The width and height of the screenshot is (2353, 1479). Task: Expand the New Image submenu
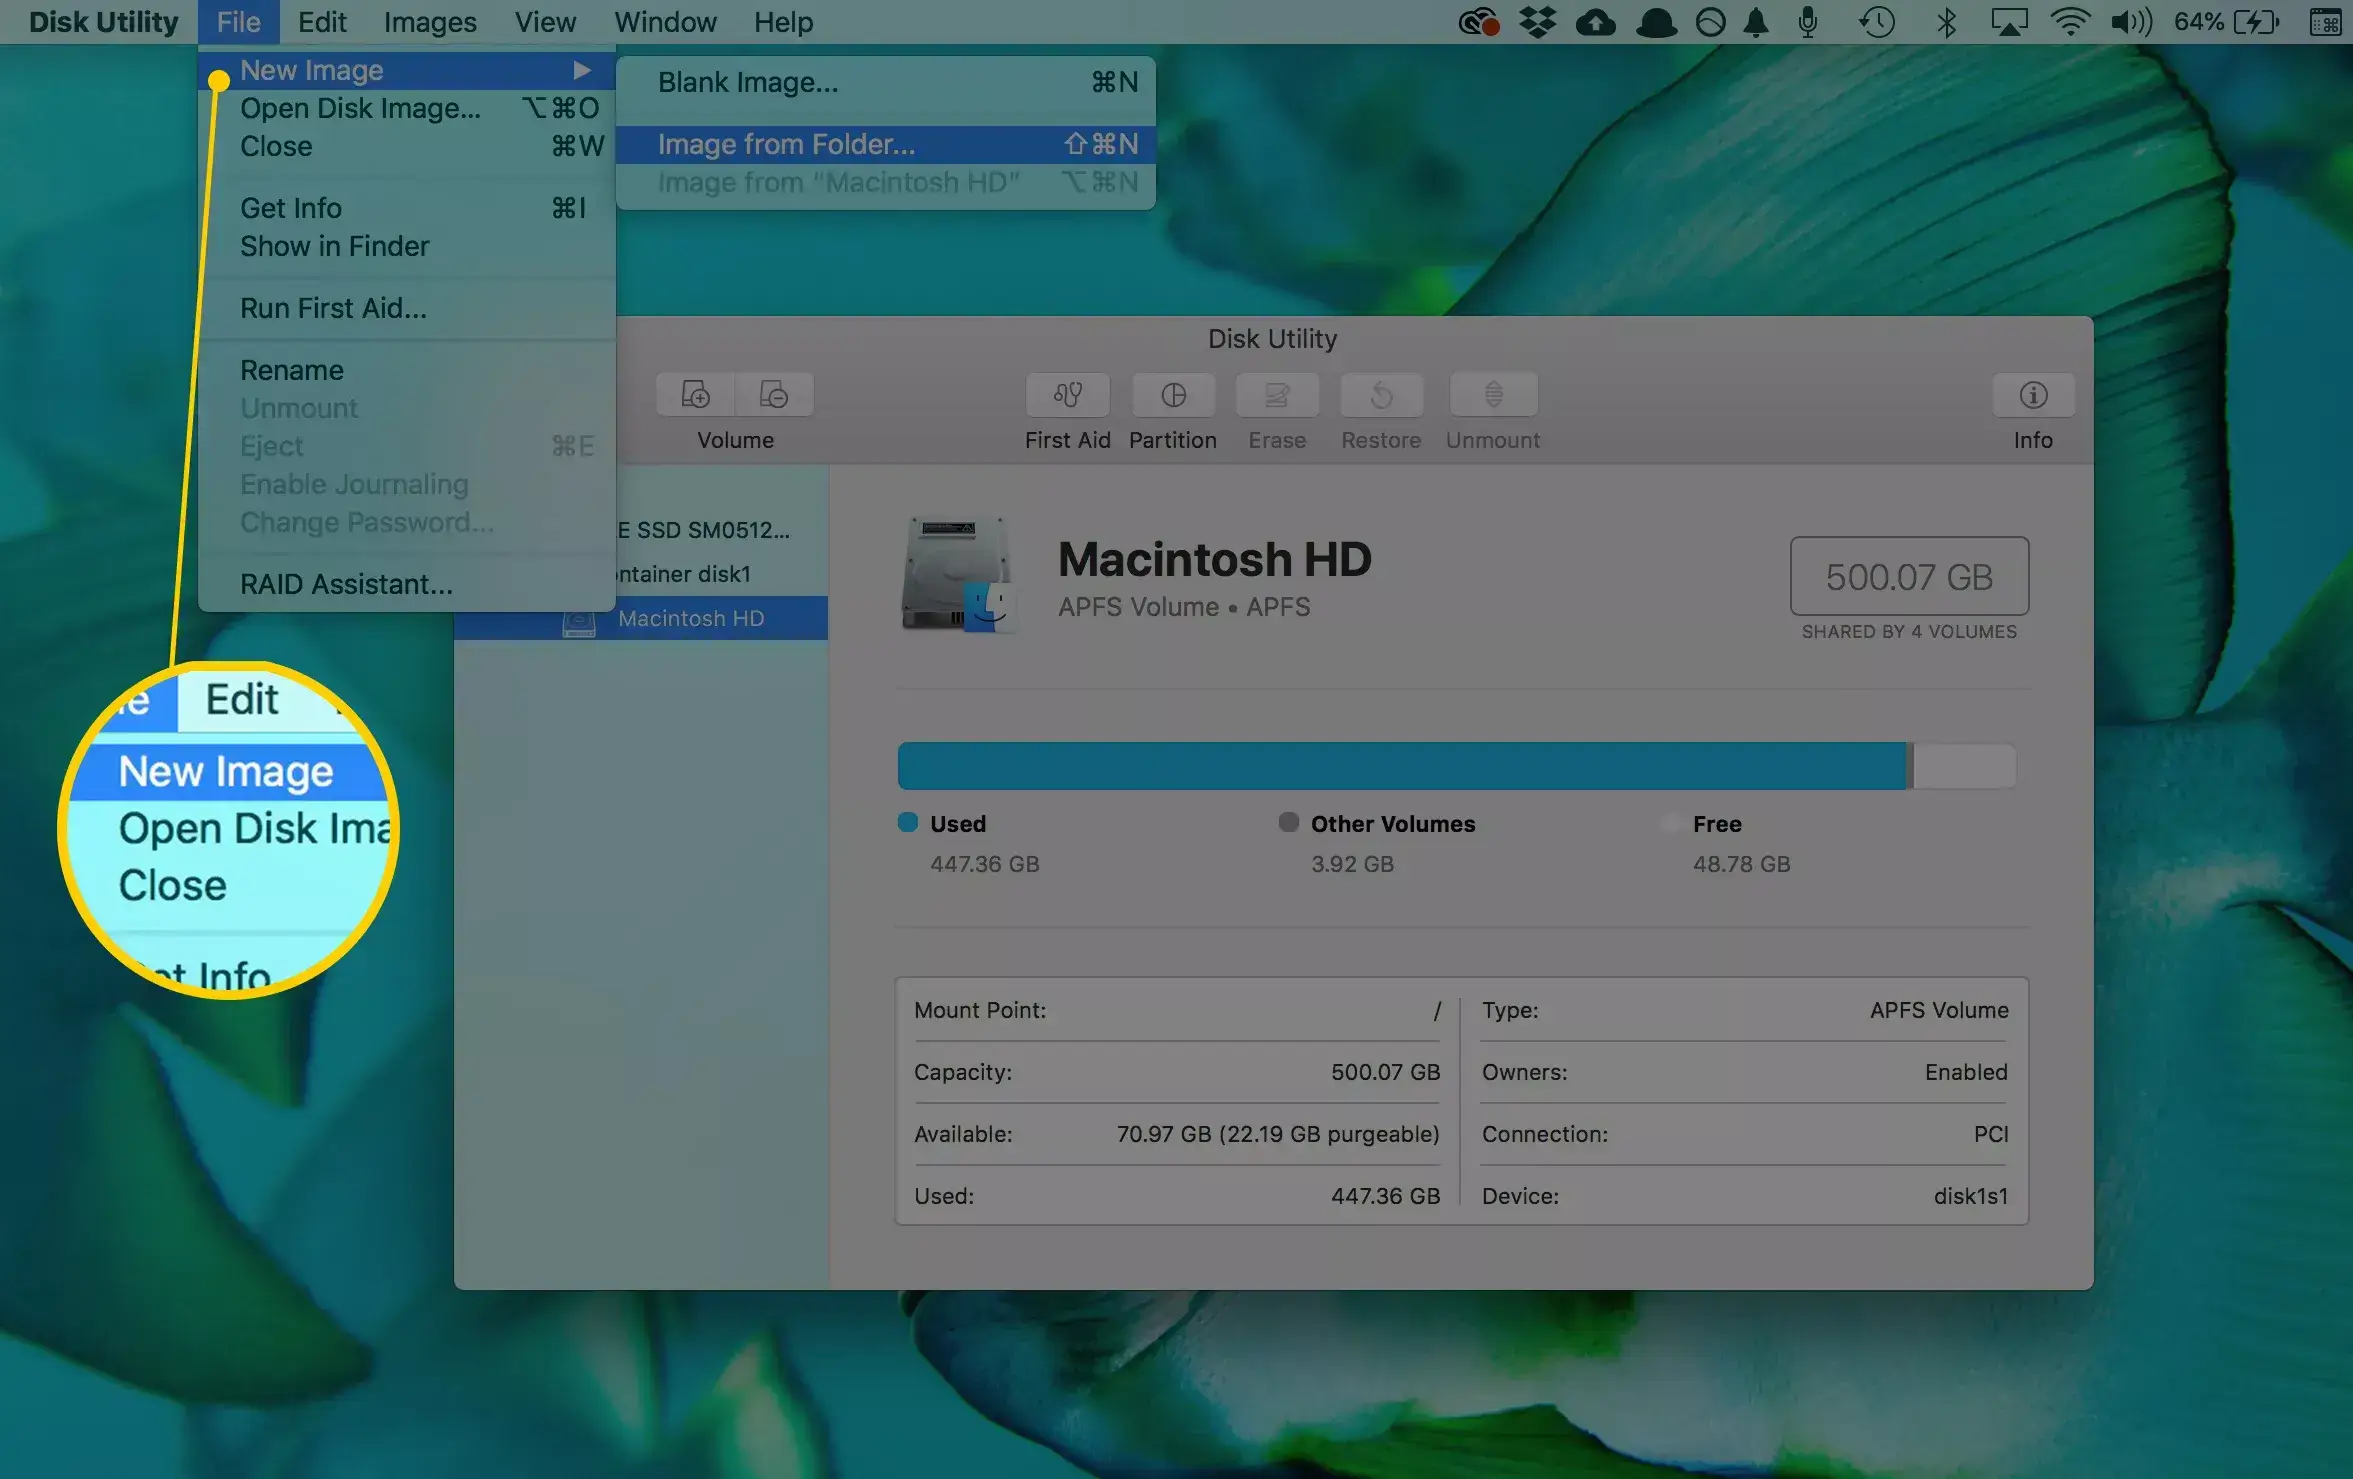click(312, 68)
